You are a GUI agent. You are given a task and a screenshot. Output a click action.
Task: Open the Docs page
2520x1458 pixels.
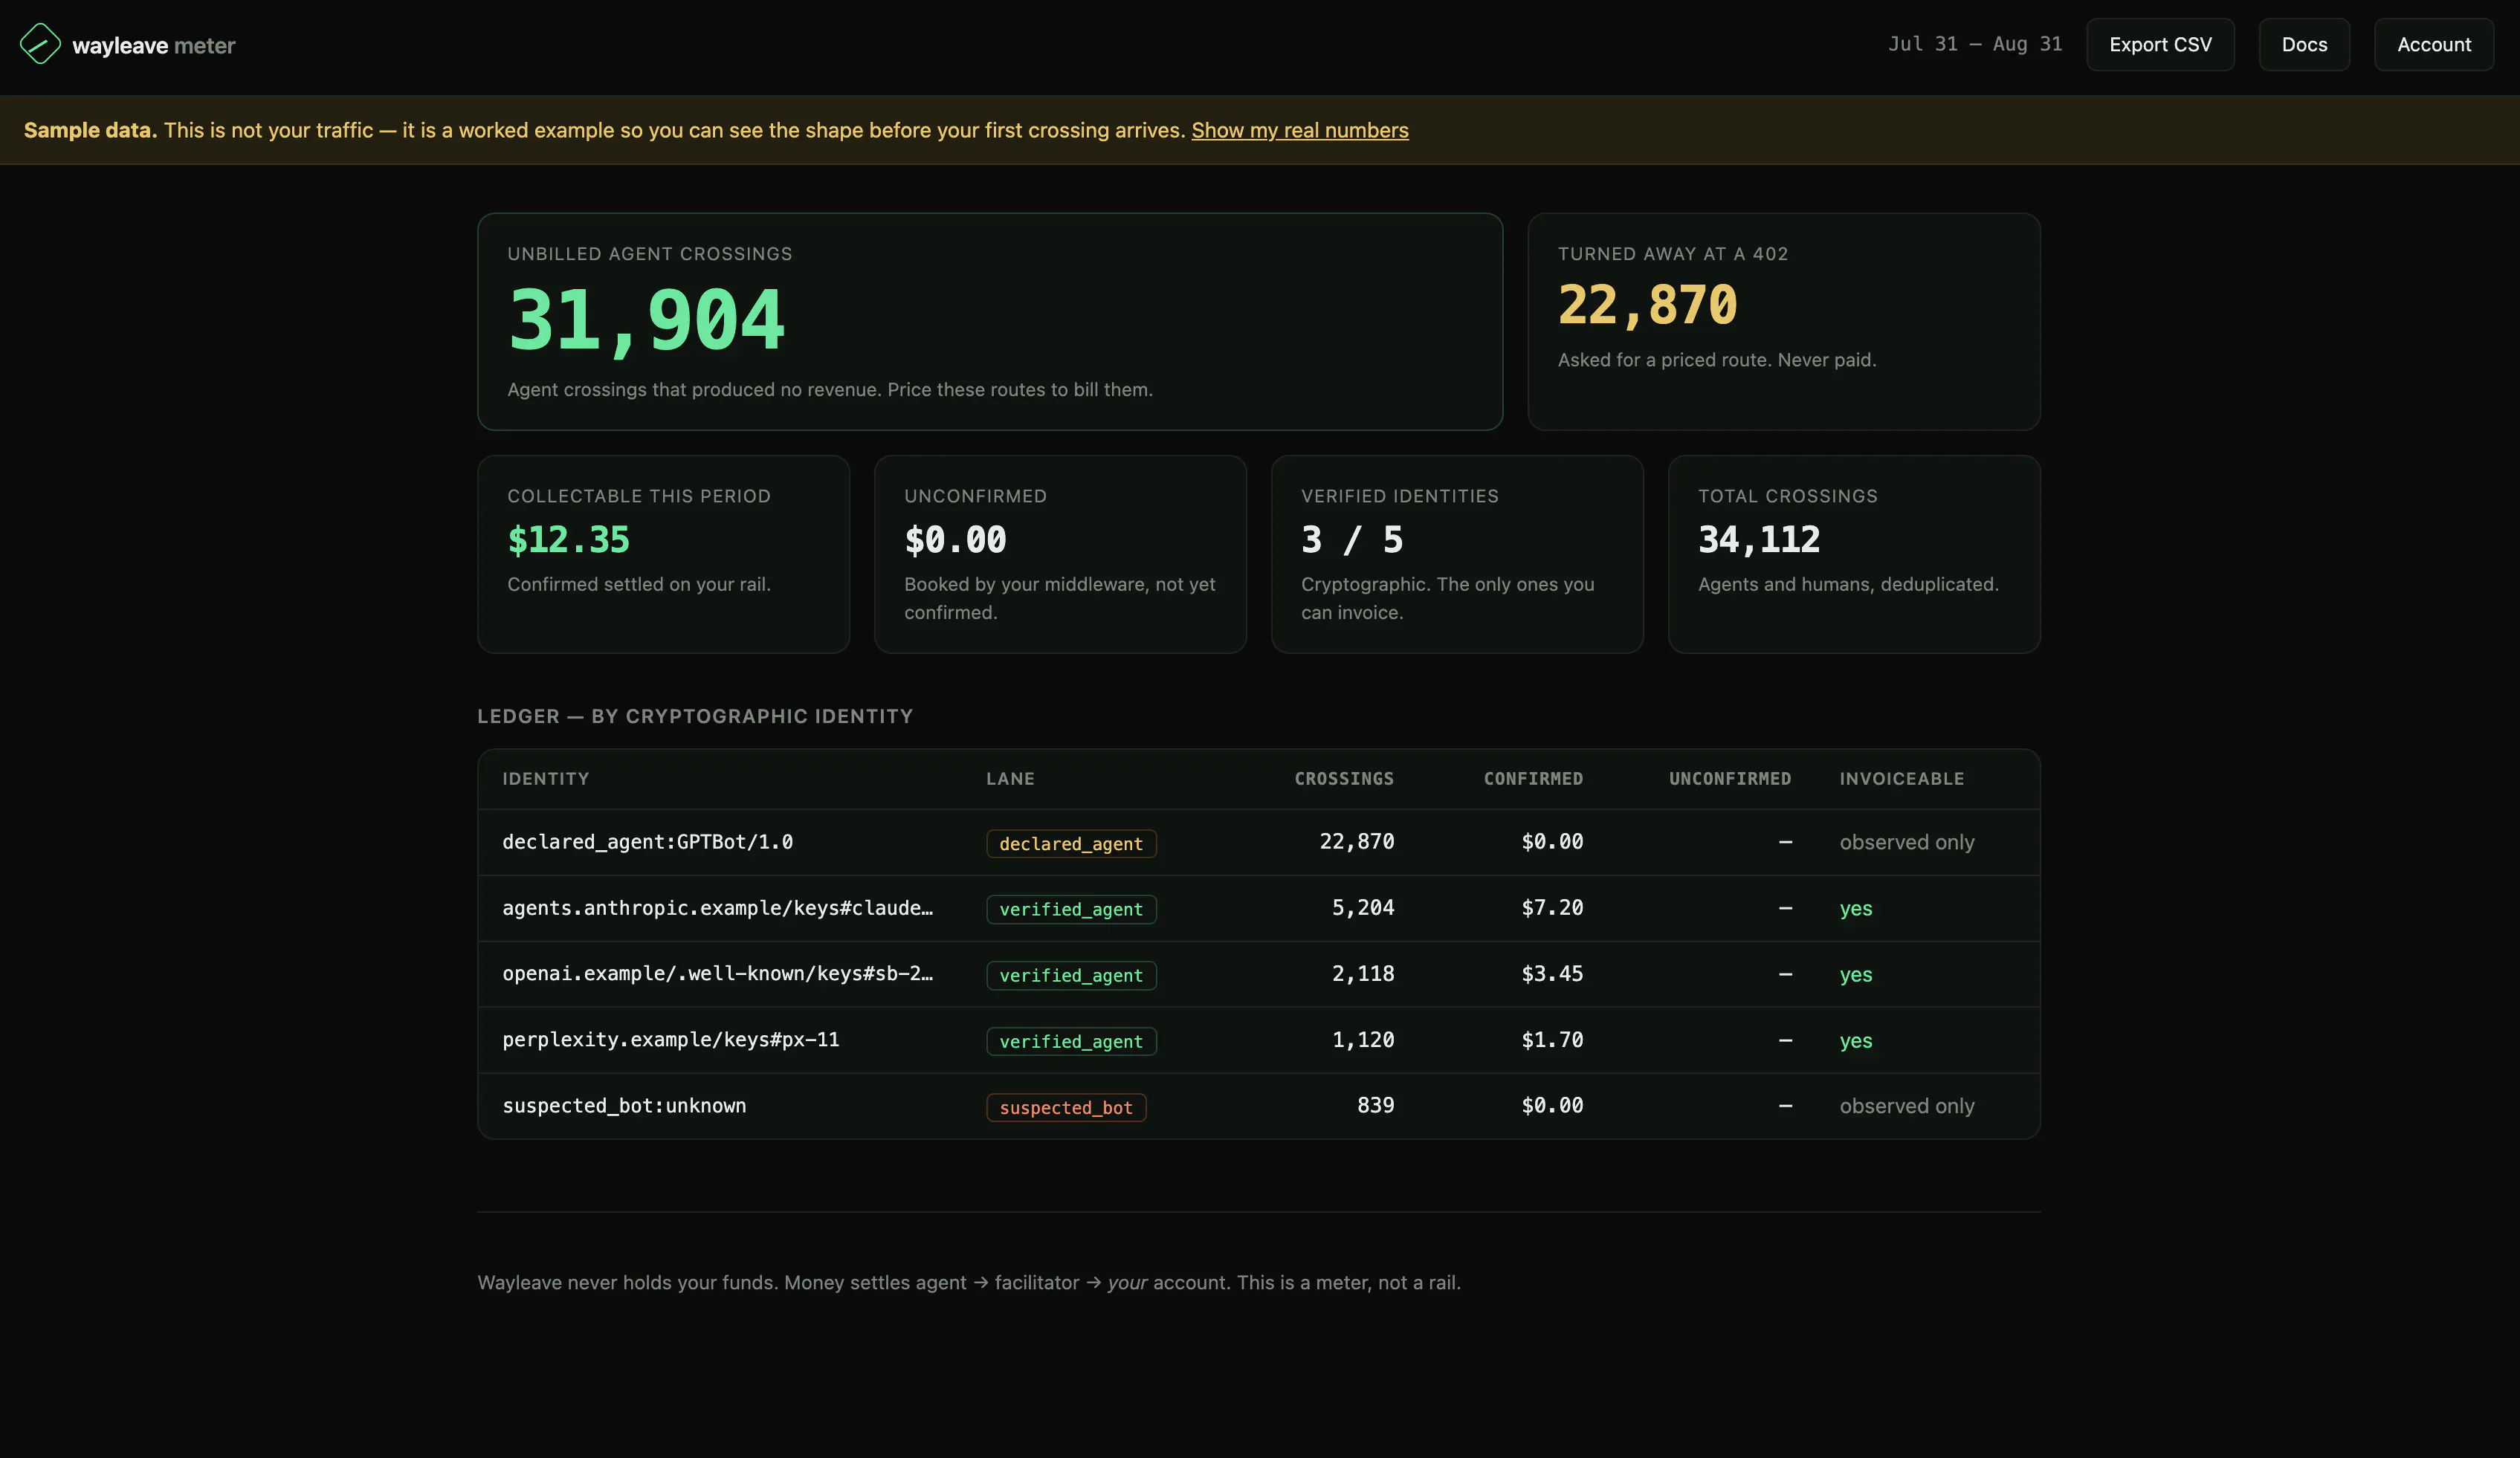tap(2304, 44)
